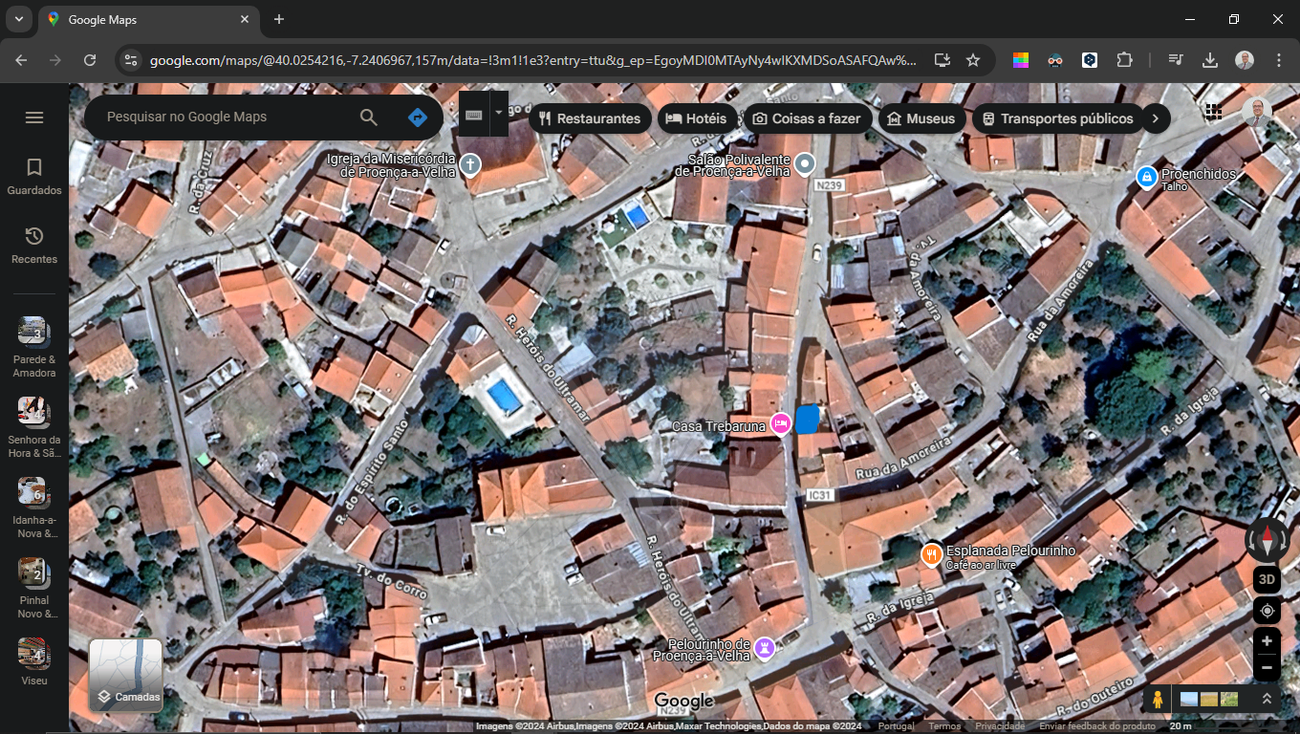Open the Google Maps hamburger menu

point(34,118)
